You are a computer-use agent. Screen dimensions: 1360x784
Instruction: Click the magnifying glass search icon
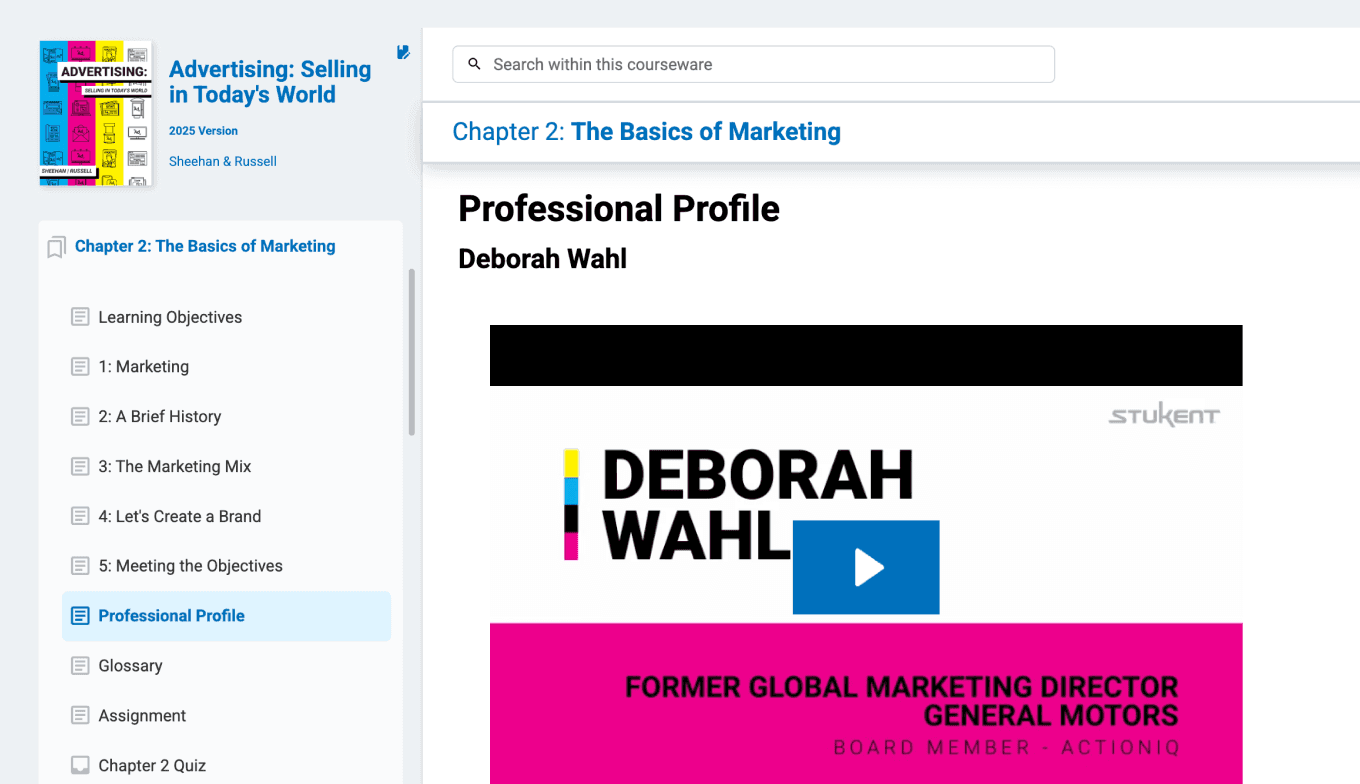[475, 64]
